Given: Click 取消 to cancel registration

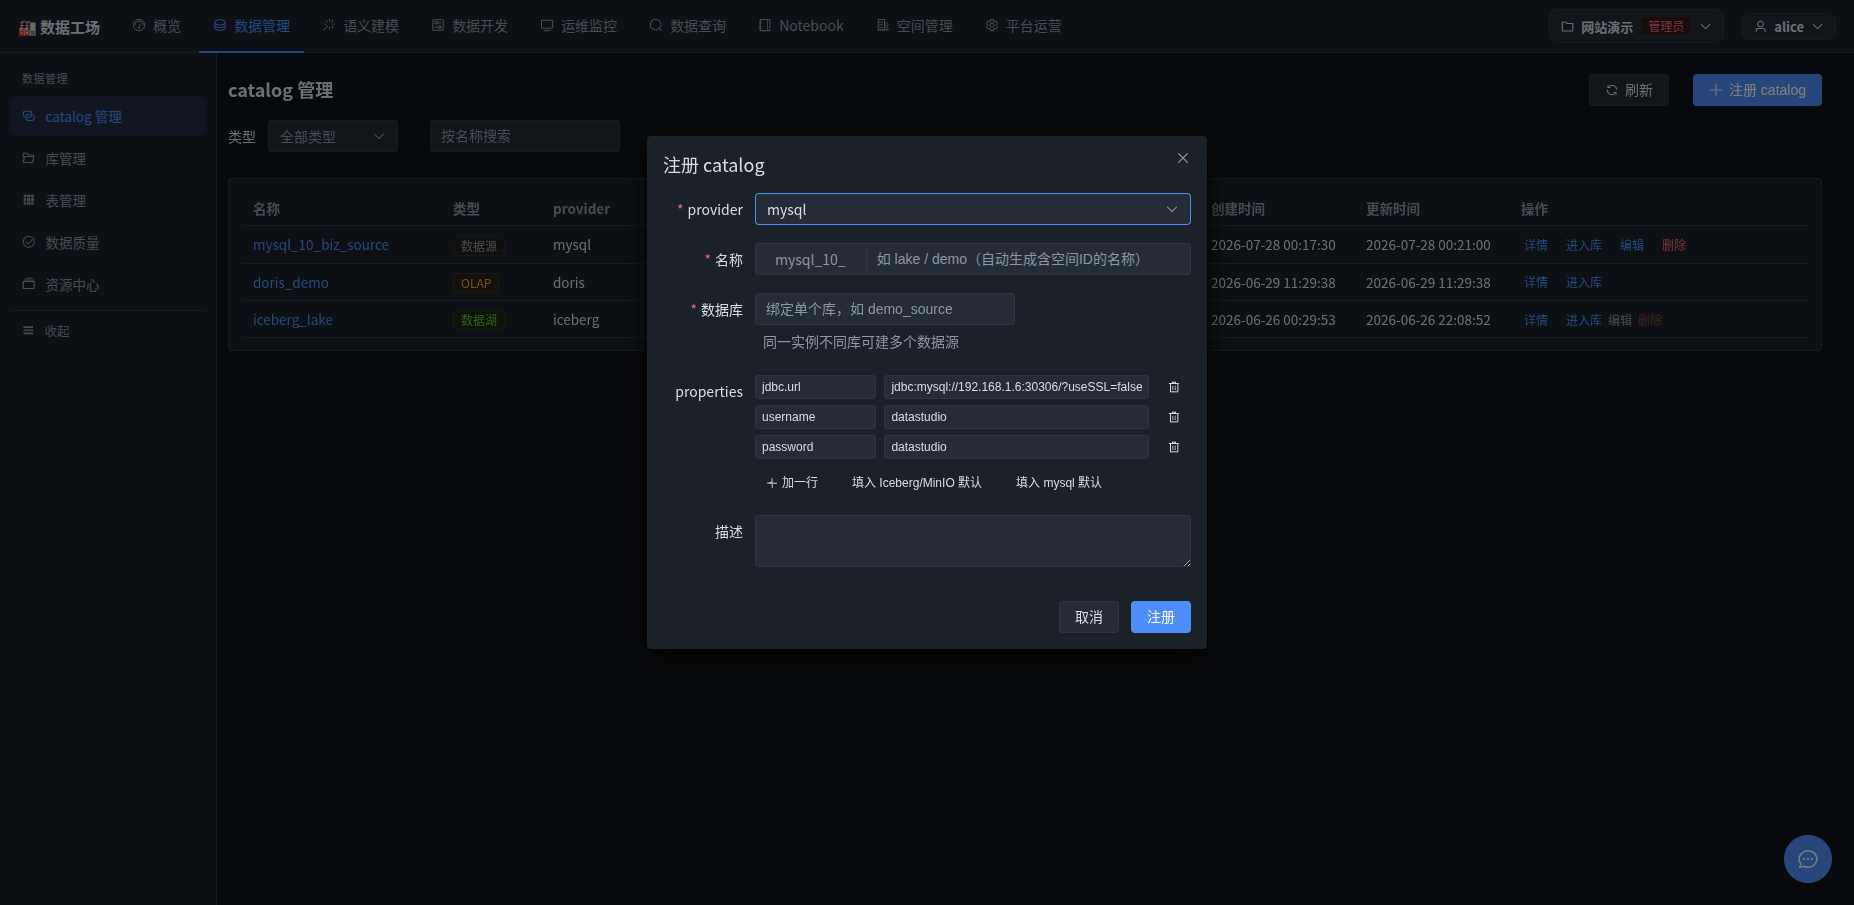Looking at the screenshot, I should point(1089,617).
